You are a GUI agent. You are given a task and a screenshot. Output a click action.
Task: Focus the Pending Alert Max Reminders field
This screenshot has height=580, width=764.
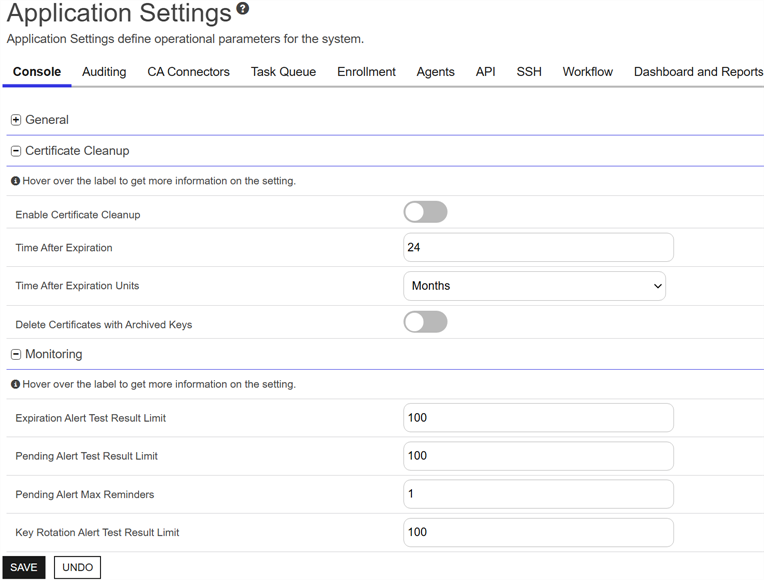pos(538,494)
